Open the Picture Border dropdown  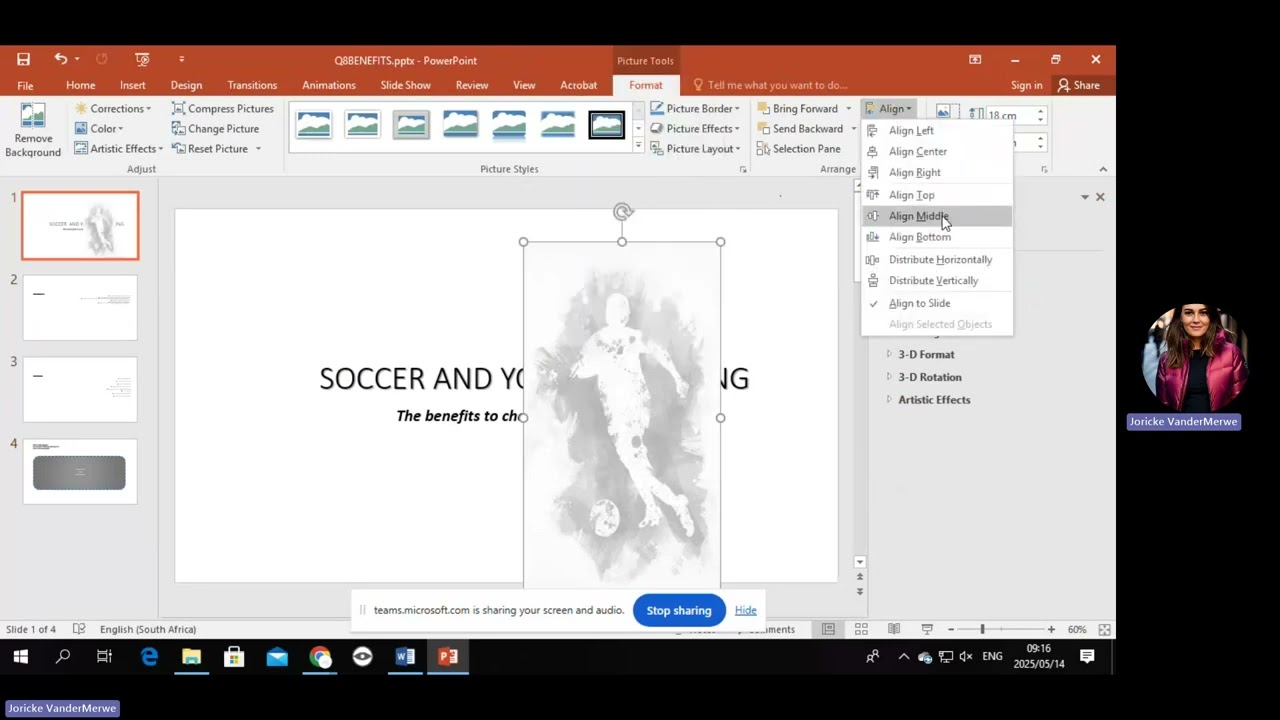(695, 108)
